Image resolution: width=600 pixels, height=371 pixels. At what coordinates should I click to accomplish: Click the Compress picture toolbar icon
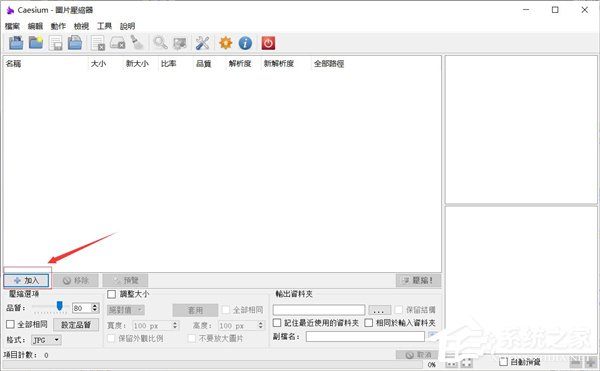pos(179,43)
